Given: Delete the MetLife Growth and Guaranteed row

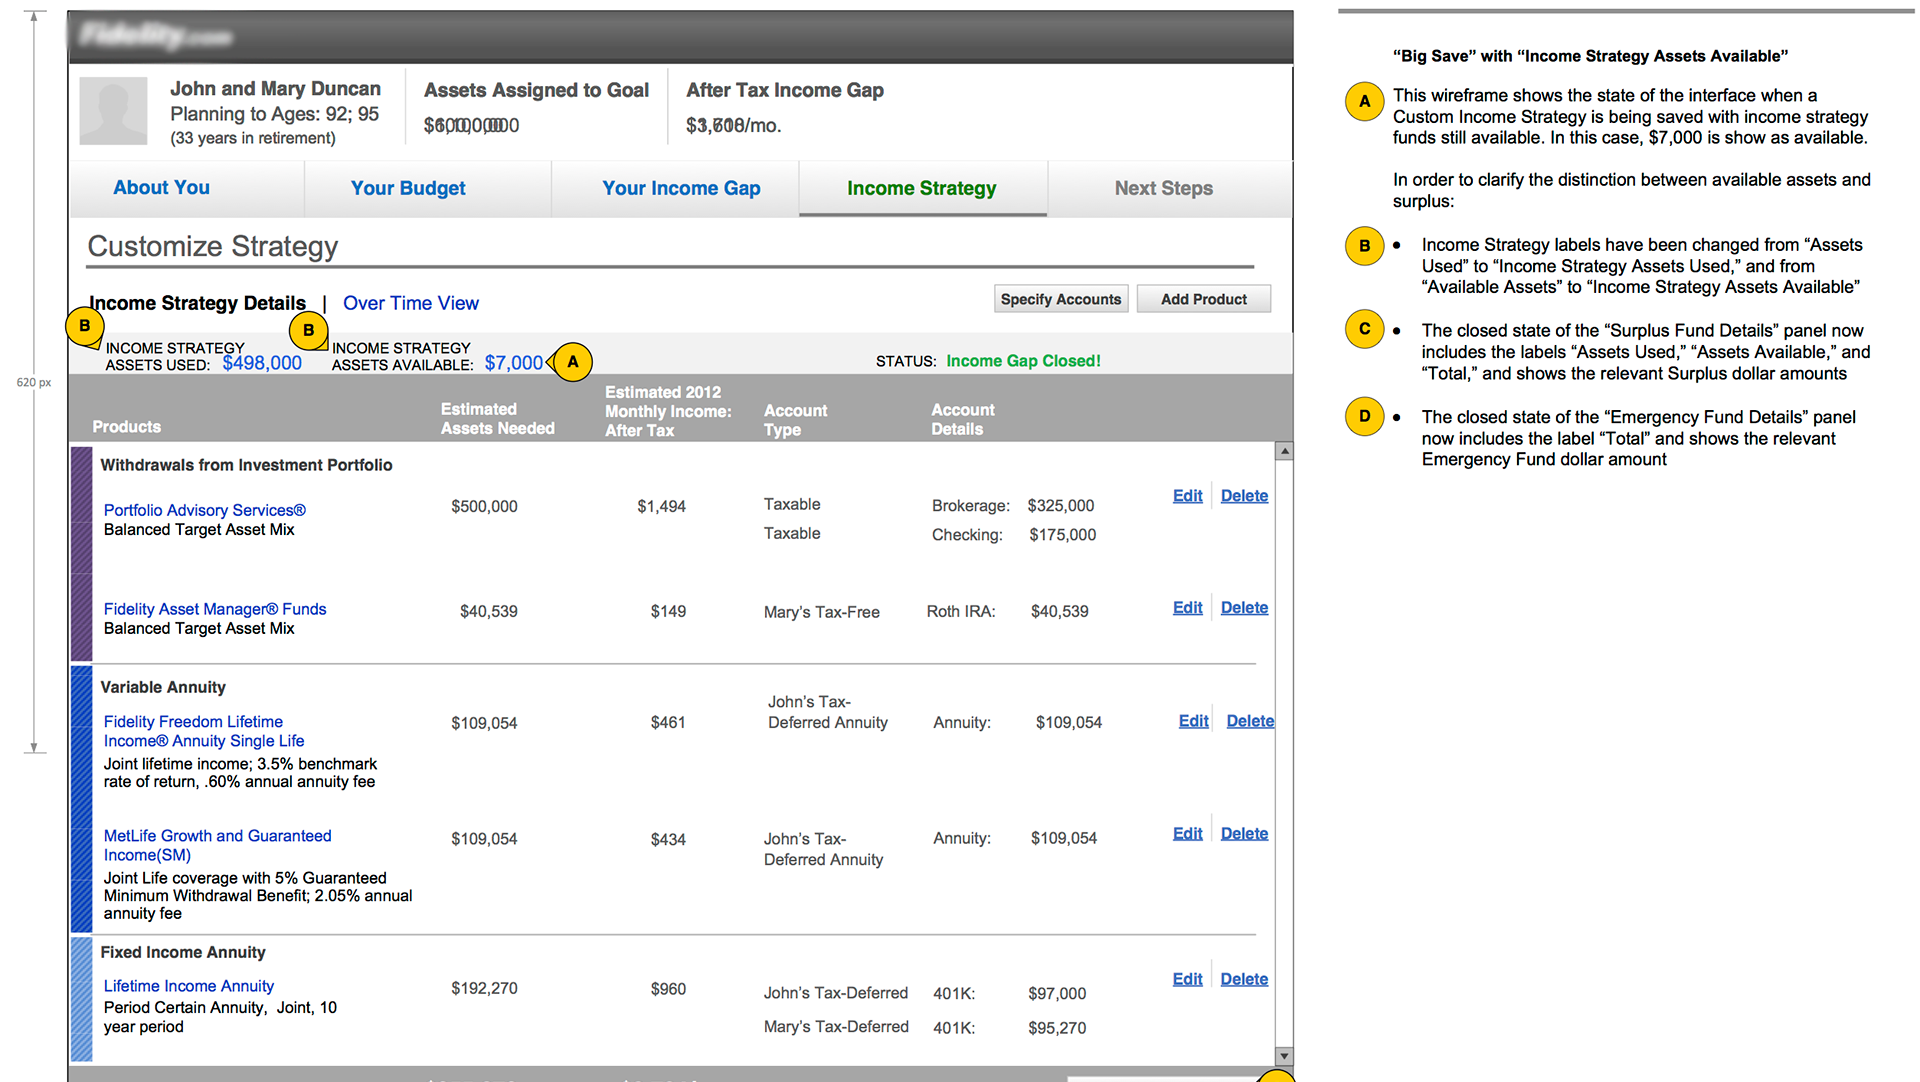Looking at the screenshot, I should point(1244,834).
